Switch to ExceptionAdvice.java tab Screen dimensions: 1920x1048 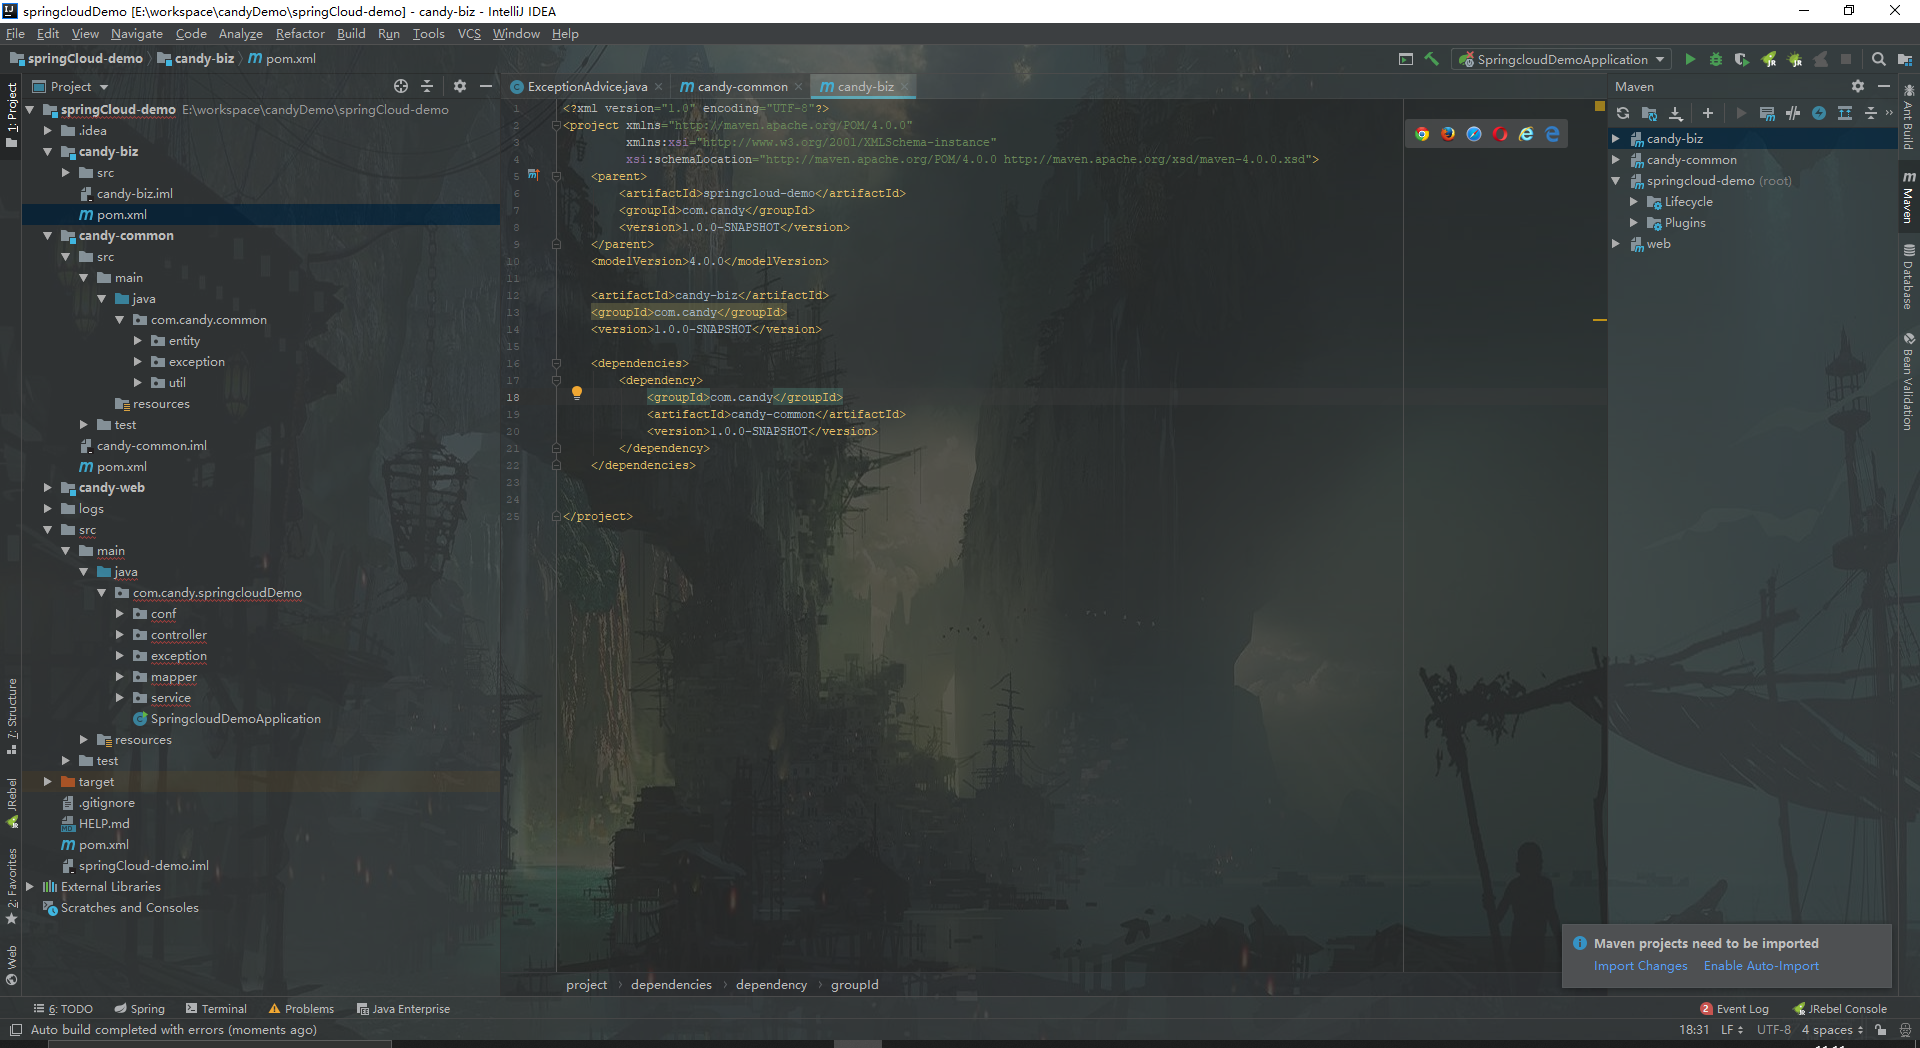click(x=587, y=87)
